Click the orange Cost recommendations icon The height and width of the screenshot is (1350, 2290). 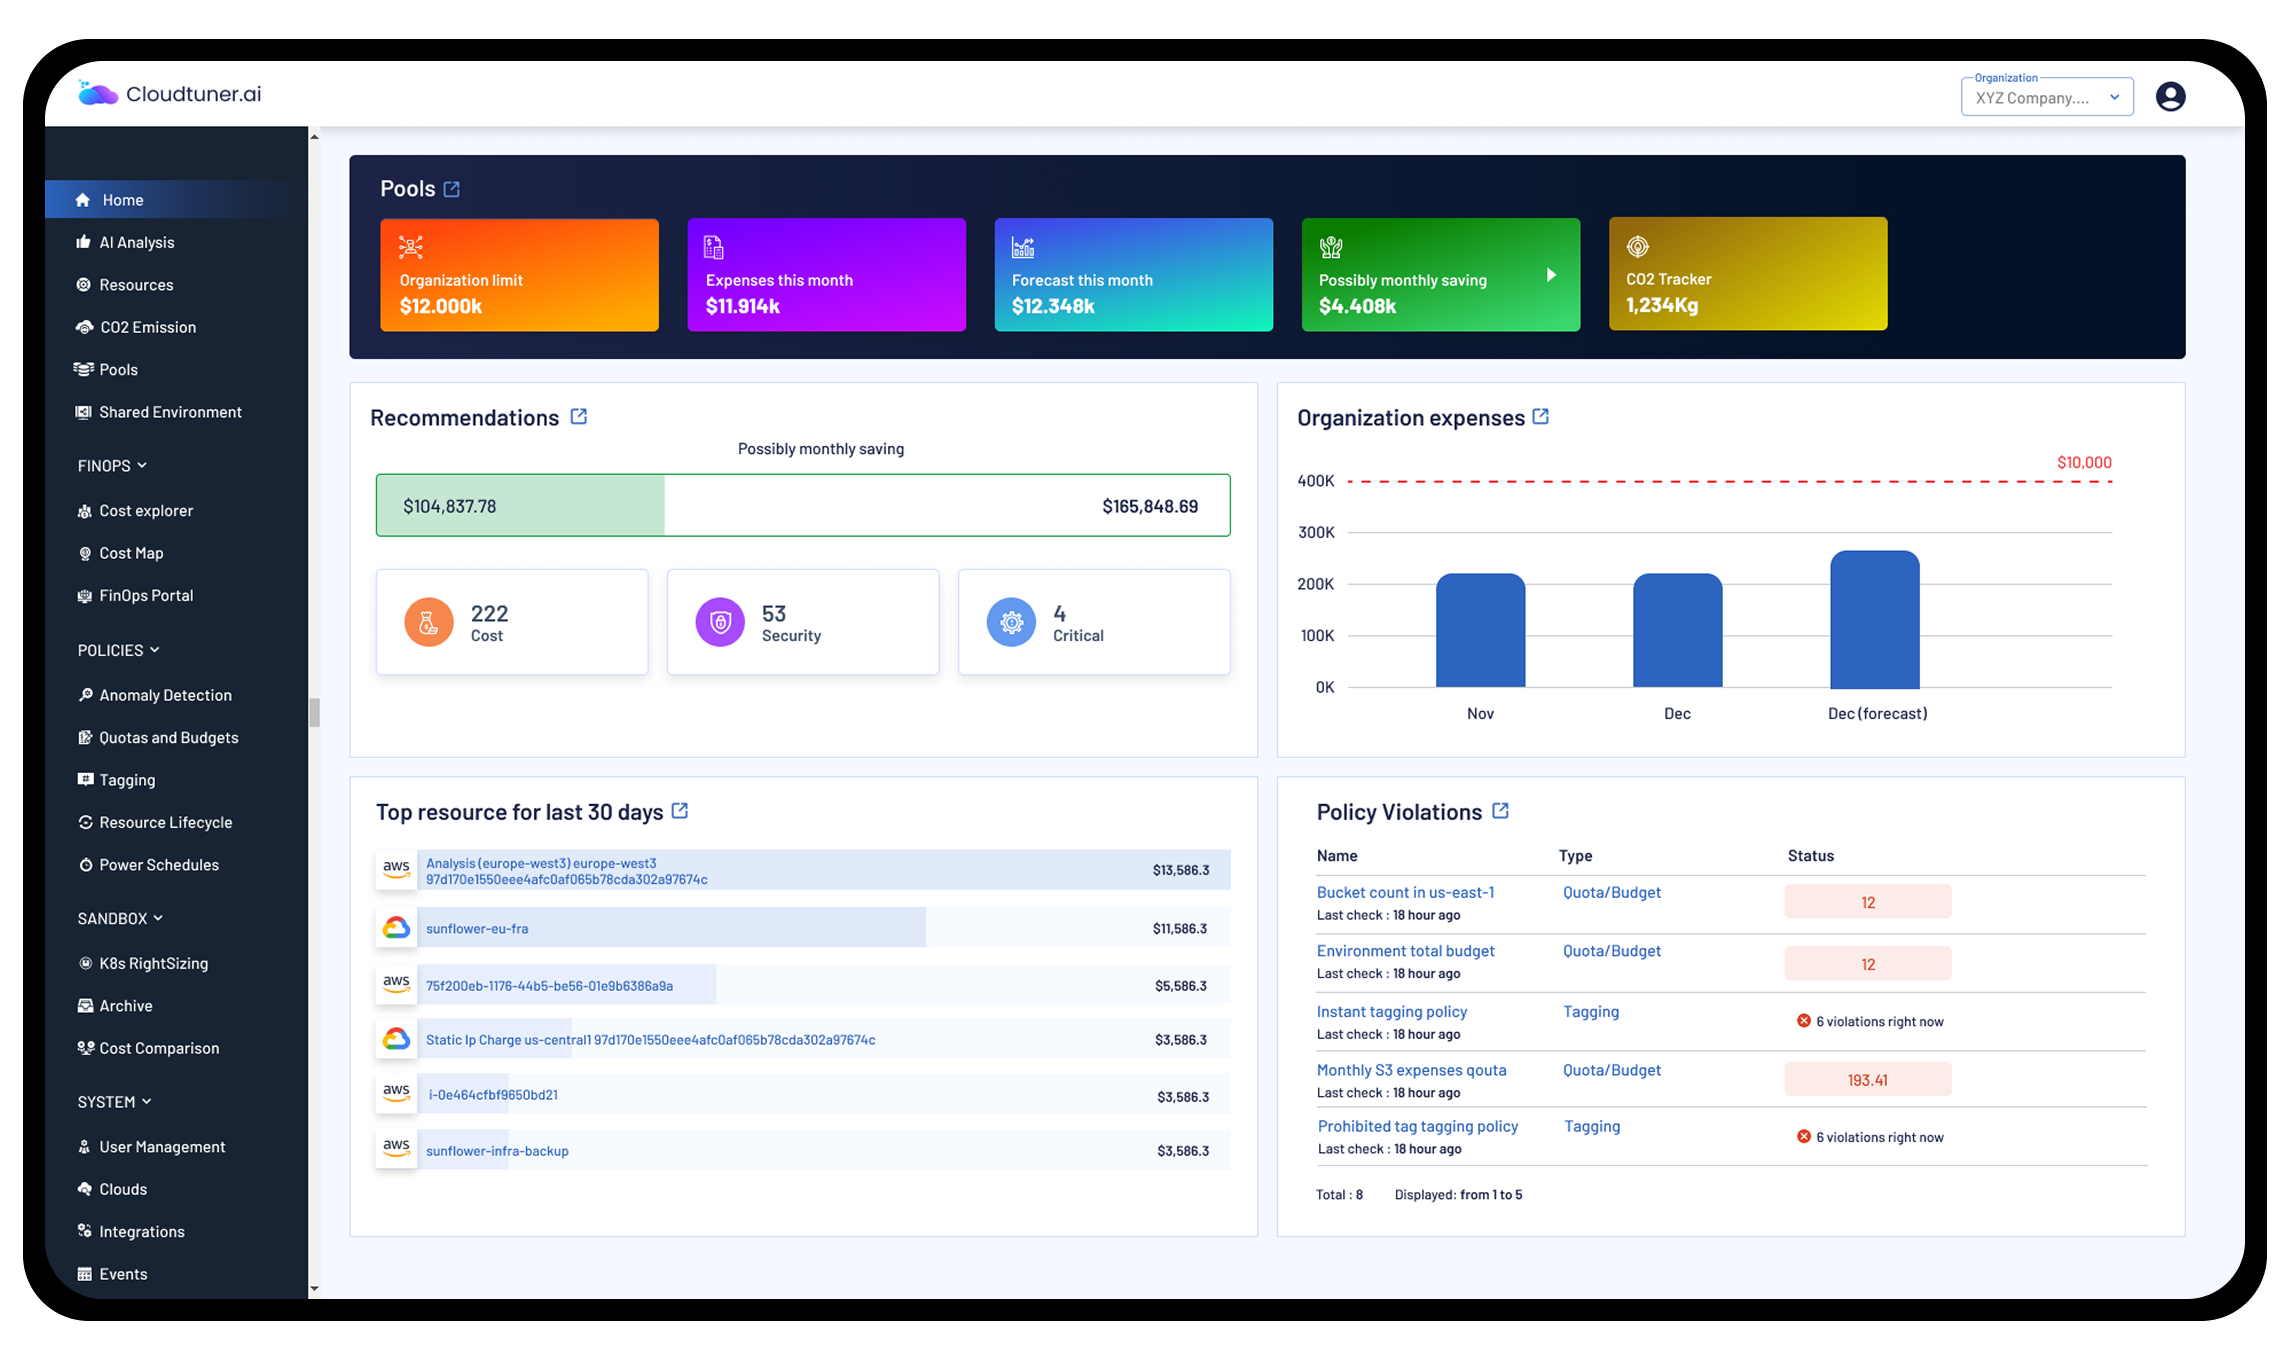[x=428, y=623]
